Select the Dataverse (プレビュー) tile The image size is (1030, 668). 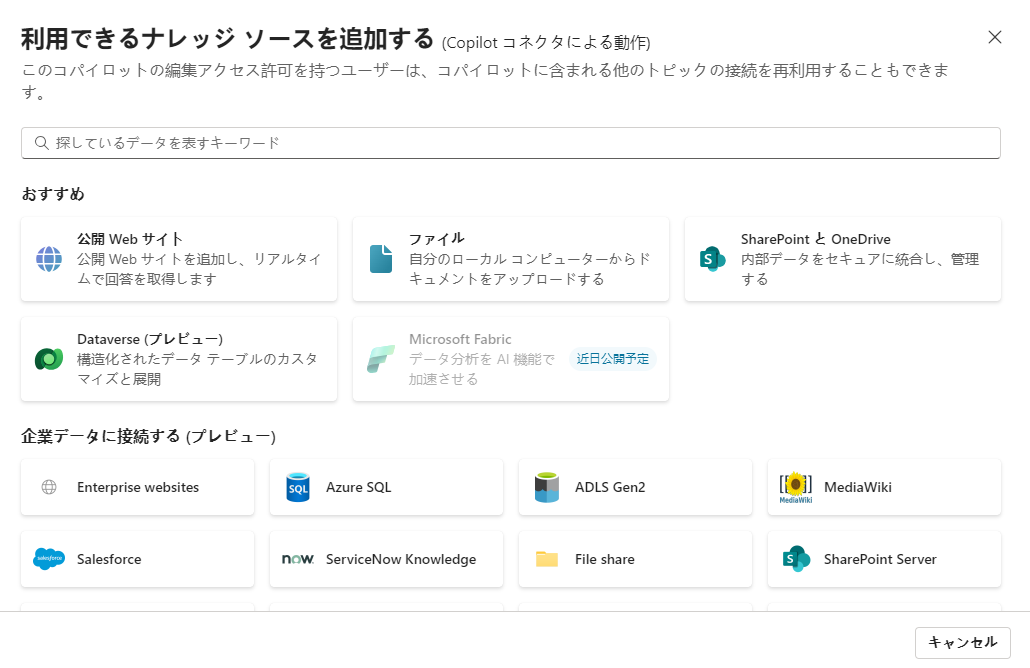(178, 360)
